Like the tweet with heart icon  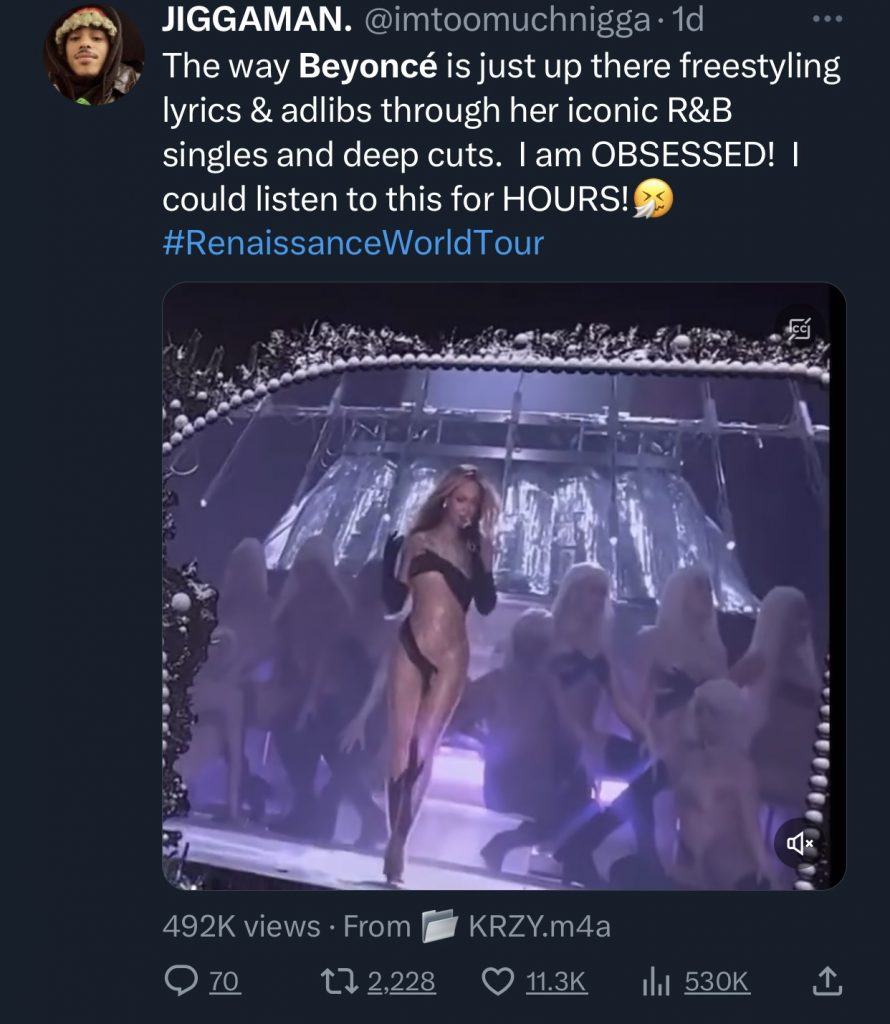[x=497, y=983]
